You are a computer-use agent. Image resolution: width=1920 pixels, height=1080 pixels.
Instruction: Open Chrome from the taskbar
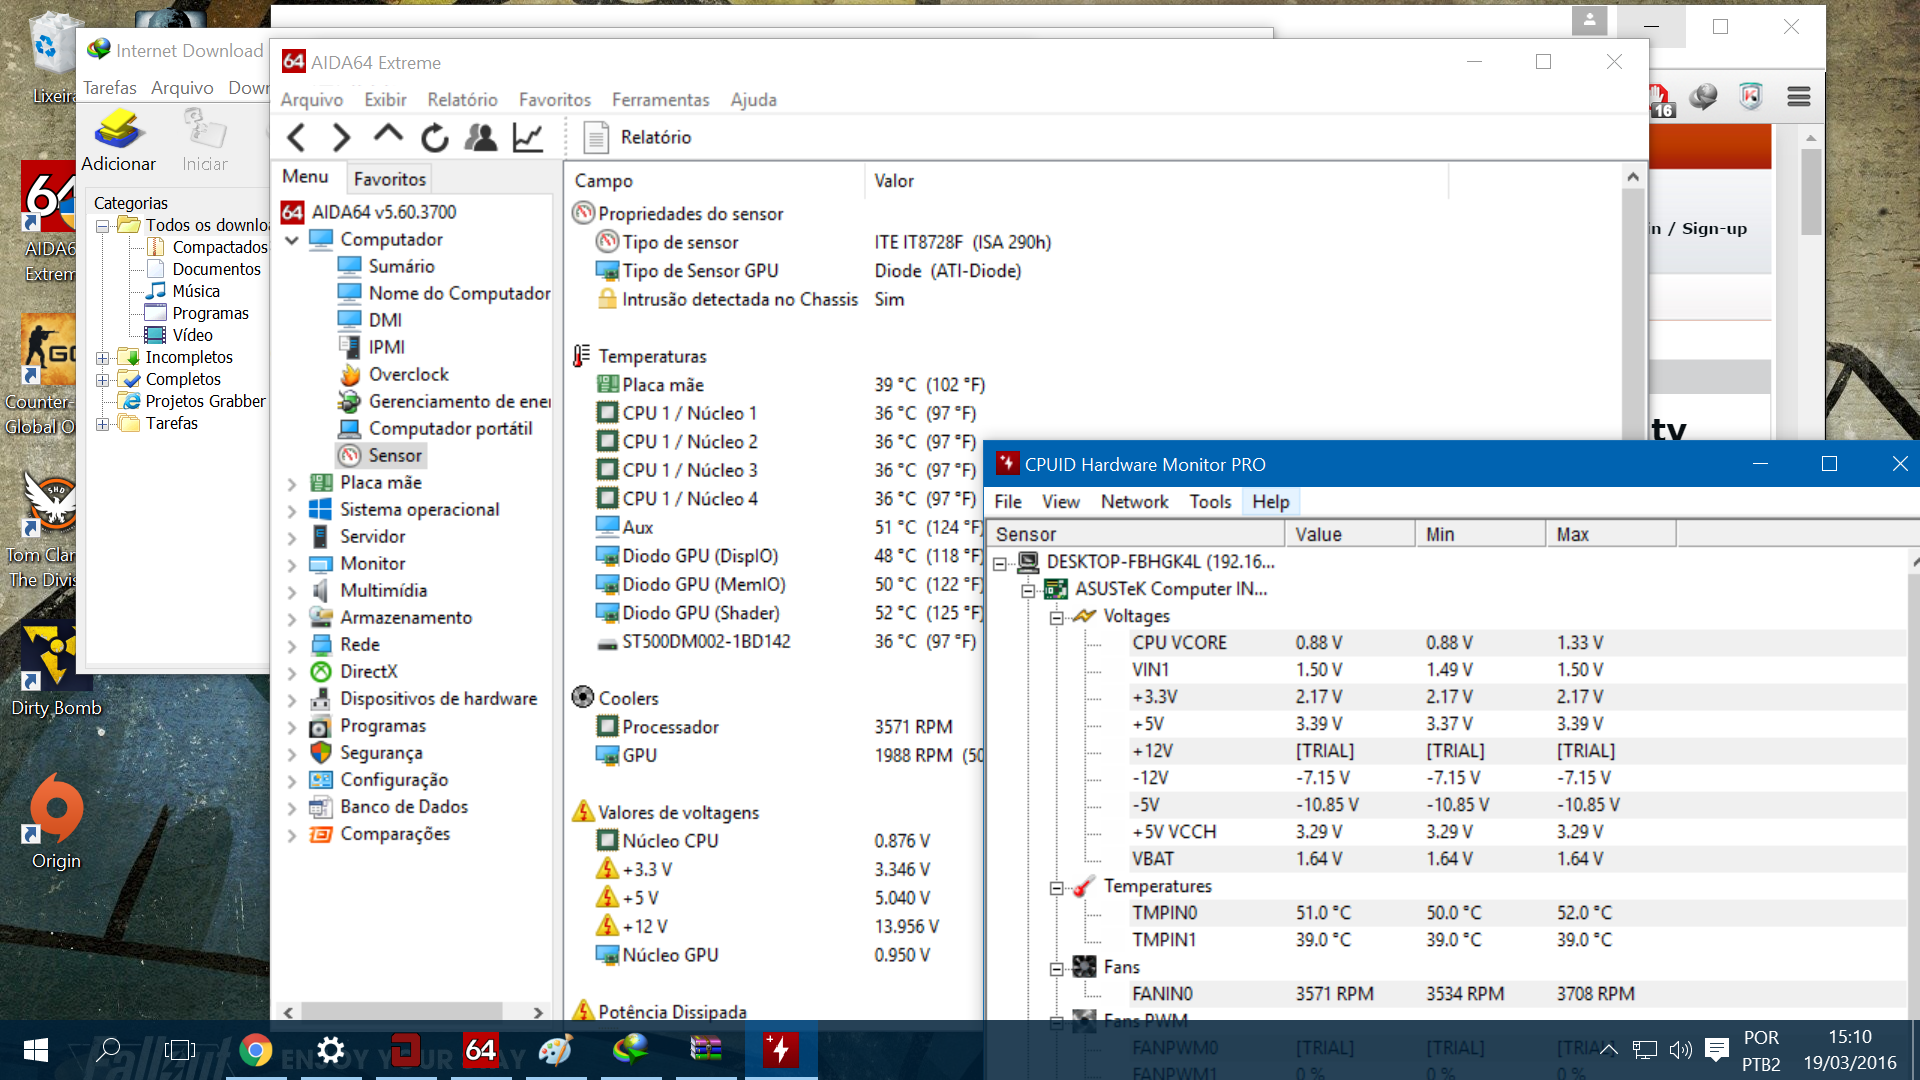(x=256, y=1050)
